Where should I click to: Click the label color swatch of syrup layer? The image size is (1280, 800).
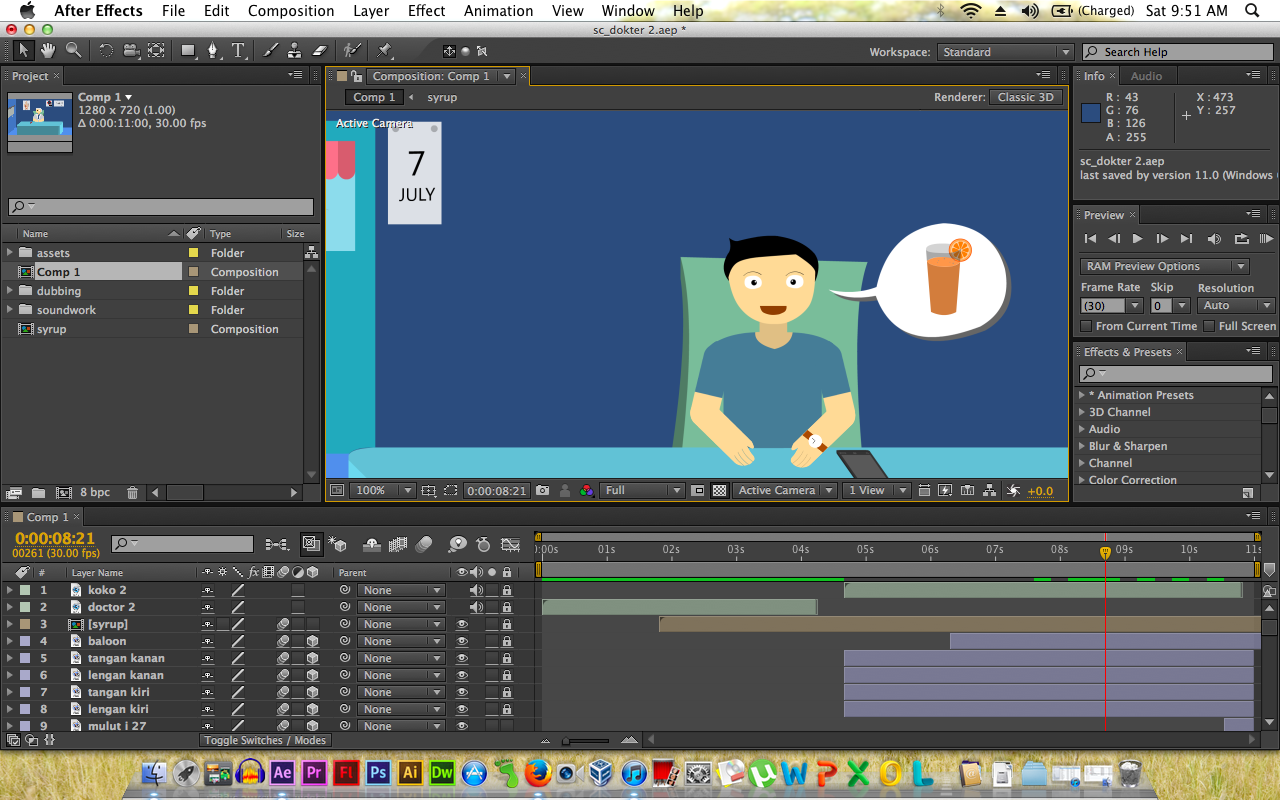pyautogui.click(x=26, y=624)
